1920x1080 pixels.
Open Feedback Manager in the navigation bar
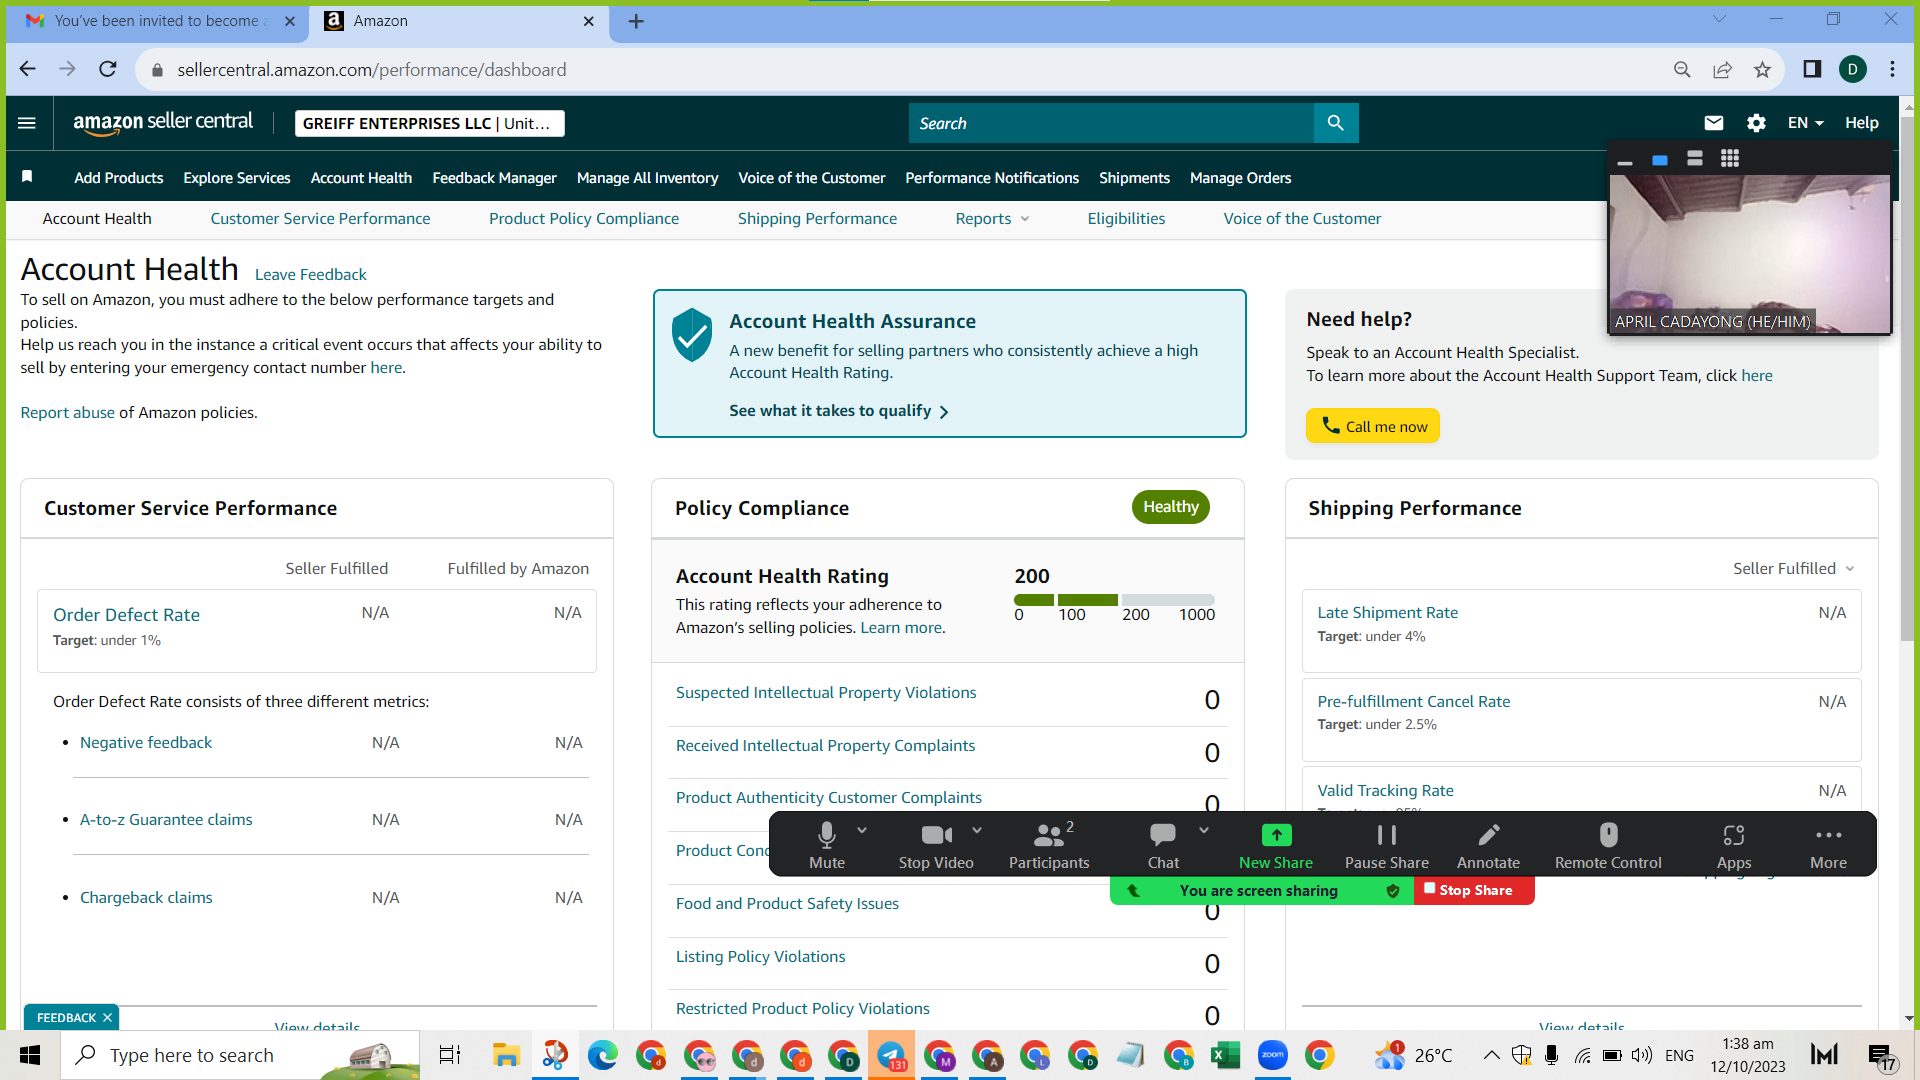pyautogui.click(x=494, y=177)
